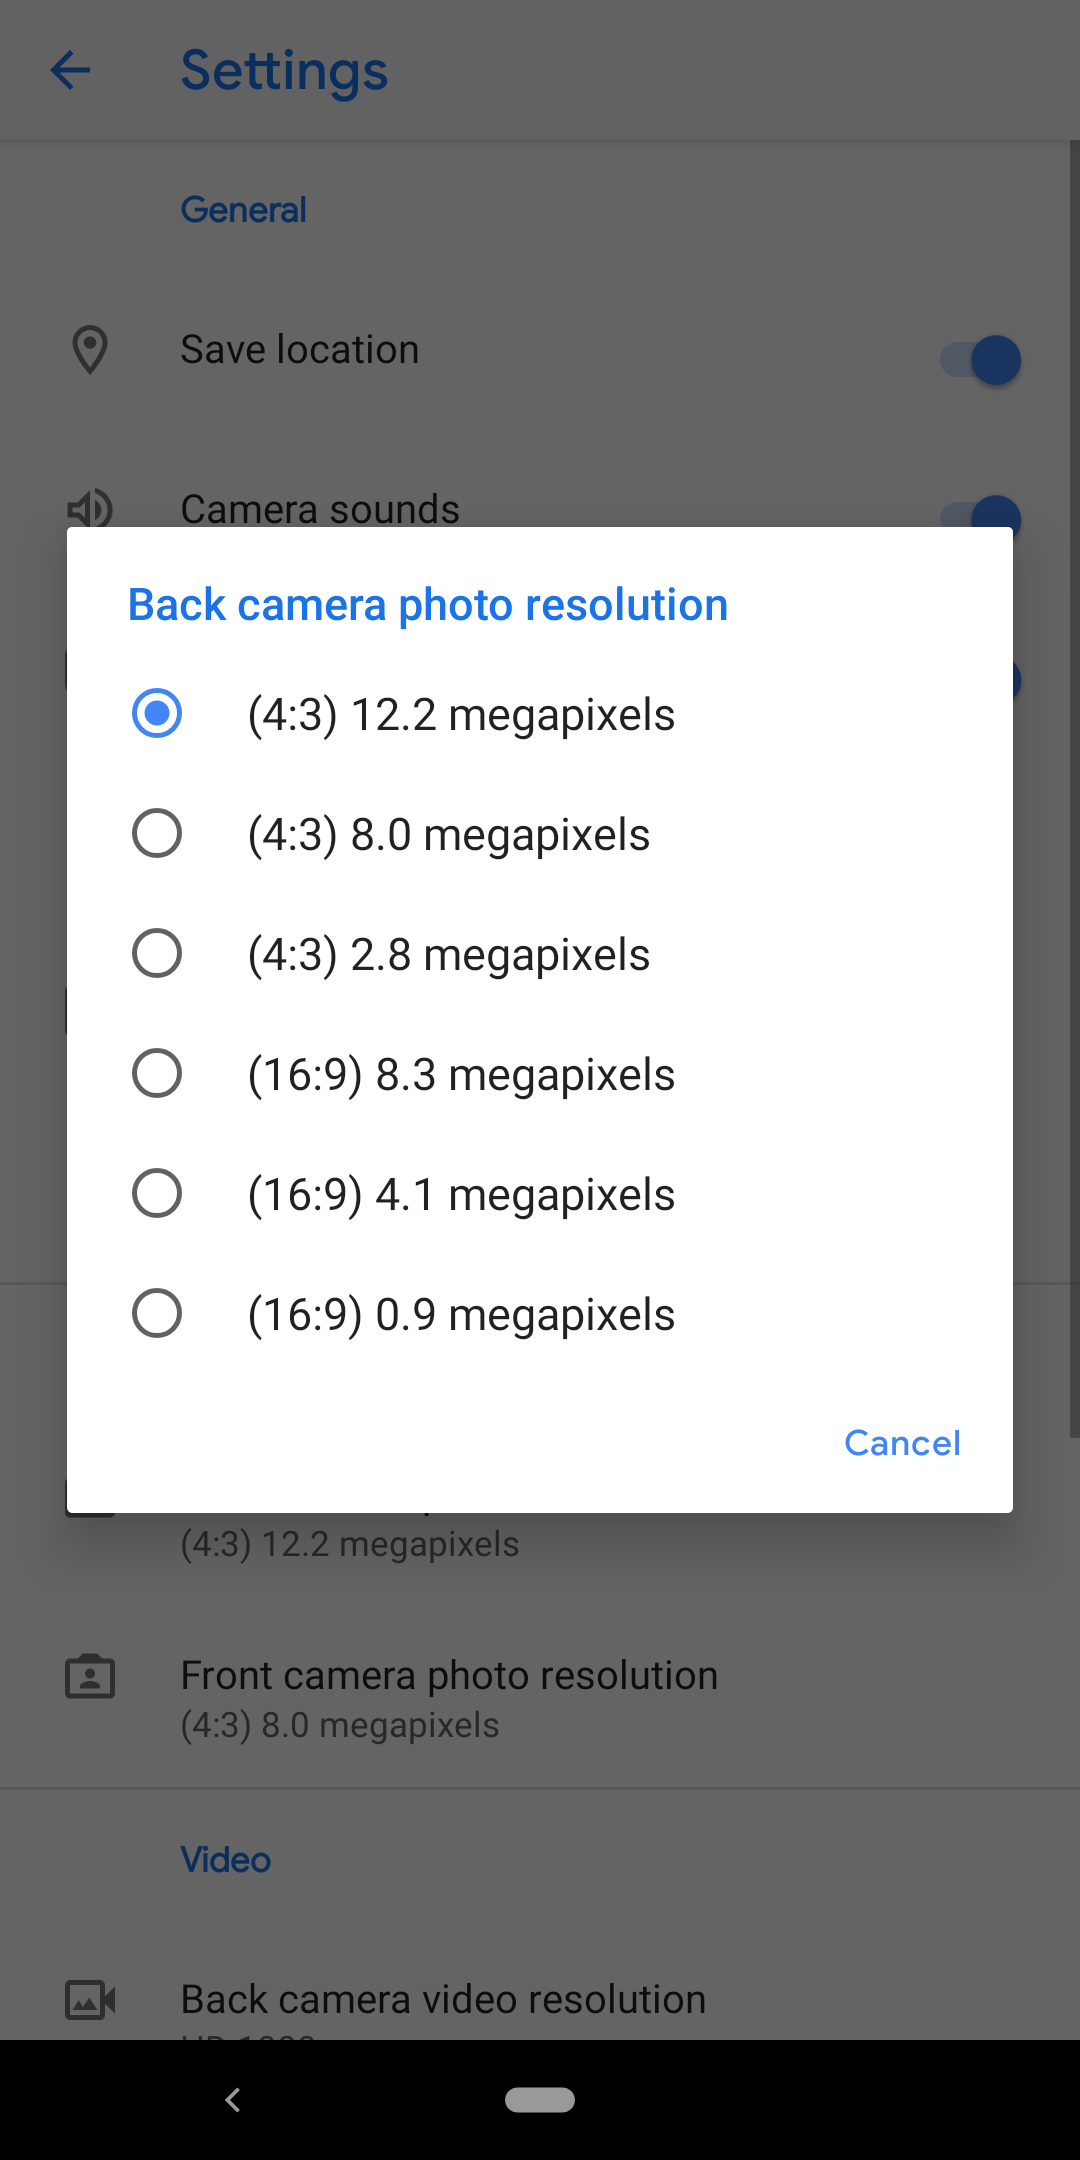This screenshot has width=1080, height=2160.
Task: Select the (4:3) 8.0 megapixels radio button
Action: click(x=157, y=834)
